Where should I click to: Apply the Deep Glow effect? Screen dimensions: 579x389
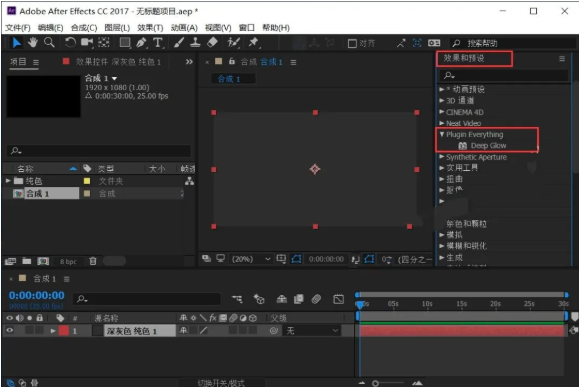(x=488, y=146)
